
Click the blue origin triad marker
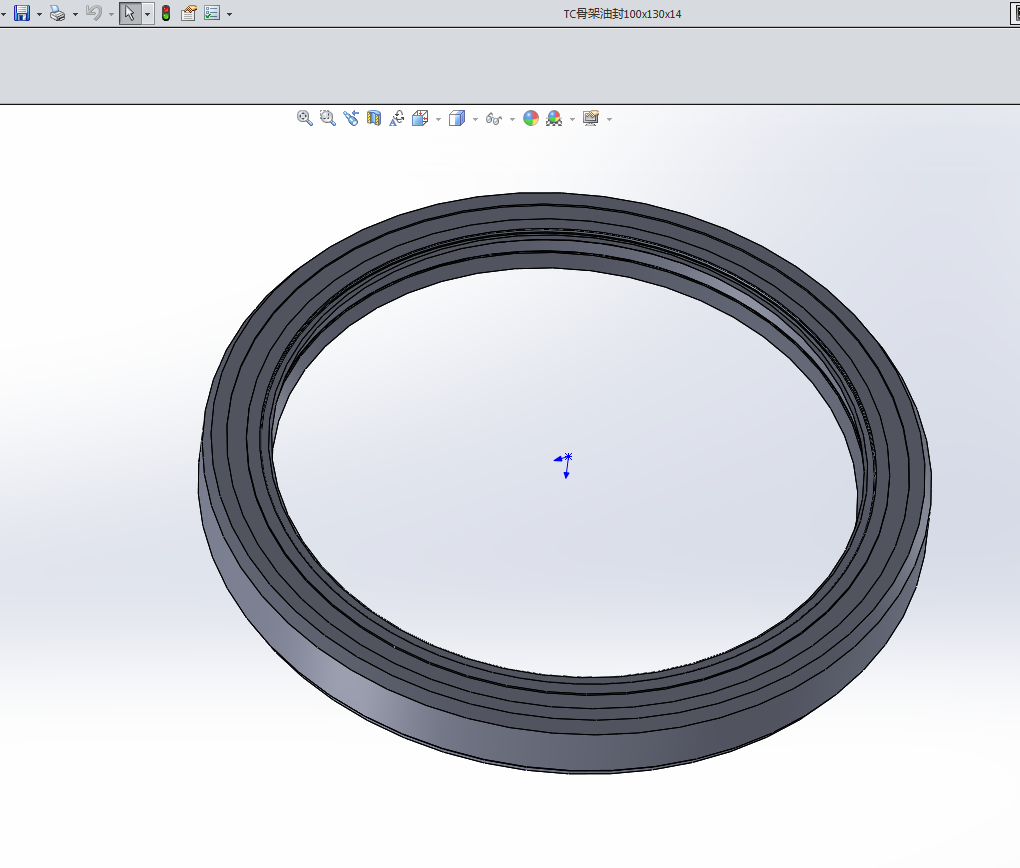564,465
